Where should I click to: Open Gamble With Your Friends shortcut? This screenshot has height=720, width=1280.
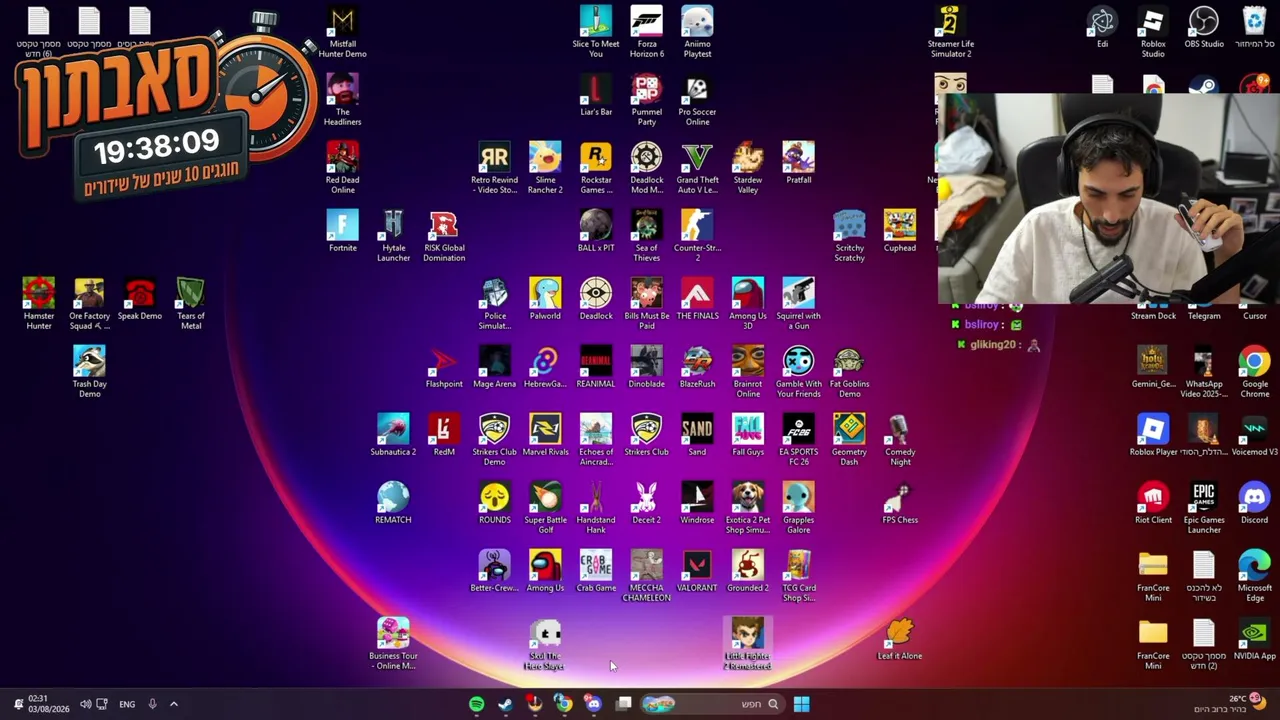pos(798,372)
